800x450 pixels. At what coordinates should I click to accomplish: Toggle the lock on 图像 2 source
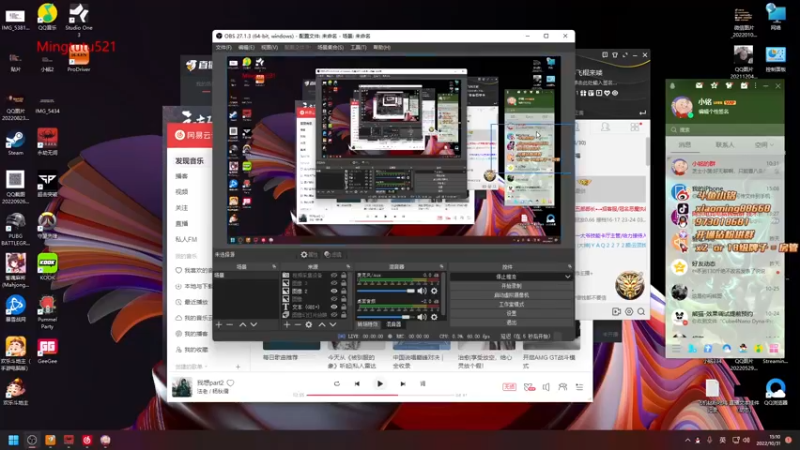pos(344,291)
